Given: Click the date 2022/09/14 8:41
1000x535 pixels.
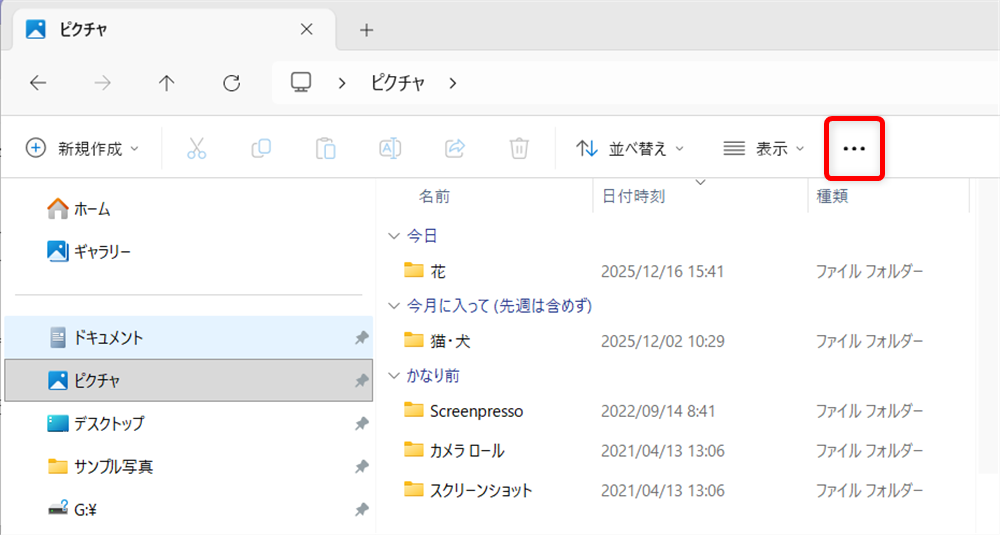Looking at the screenshot, I should [x=658, y=411].
